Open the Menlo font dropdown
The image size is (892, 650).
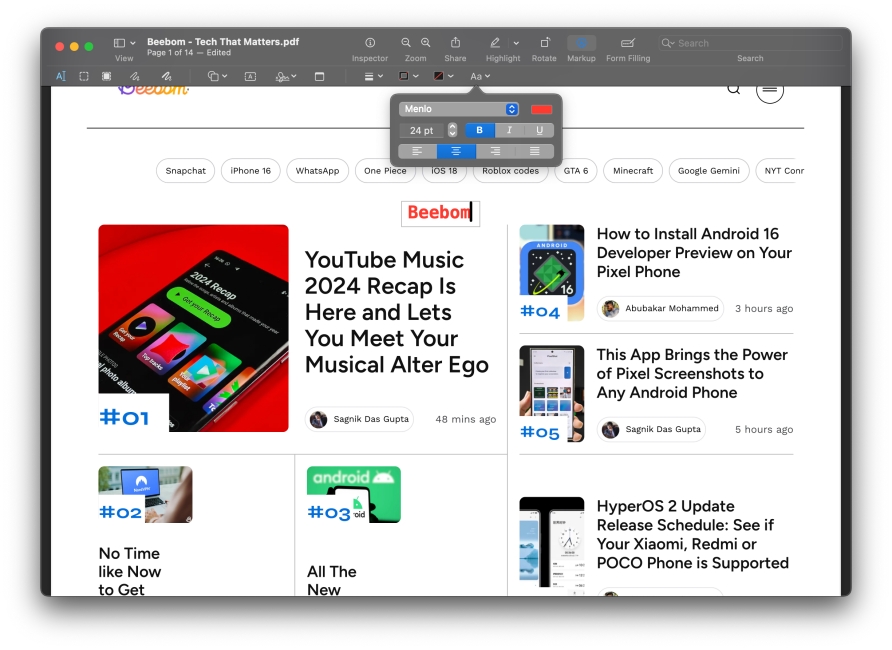459,109
